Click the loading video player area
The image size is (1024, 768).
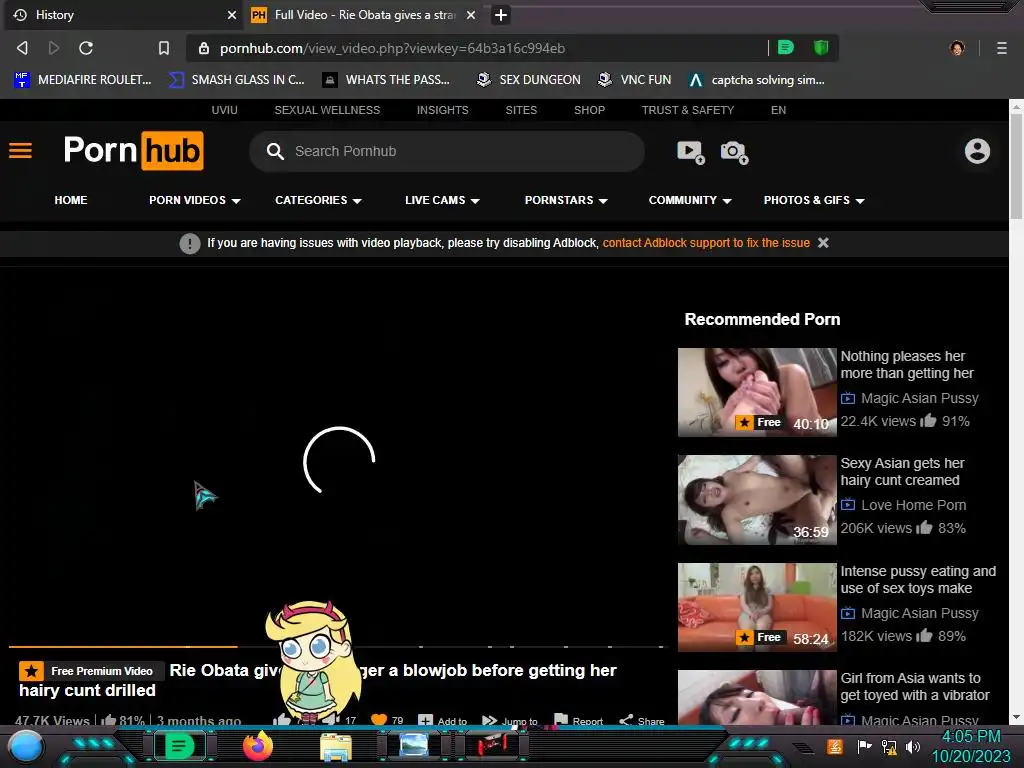tap(338, 457)
